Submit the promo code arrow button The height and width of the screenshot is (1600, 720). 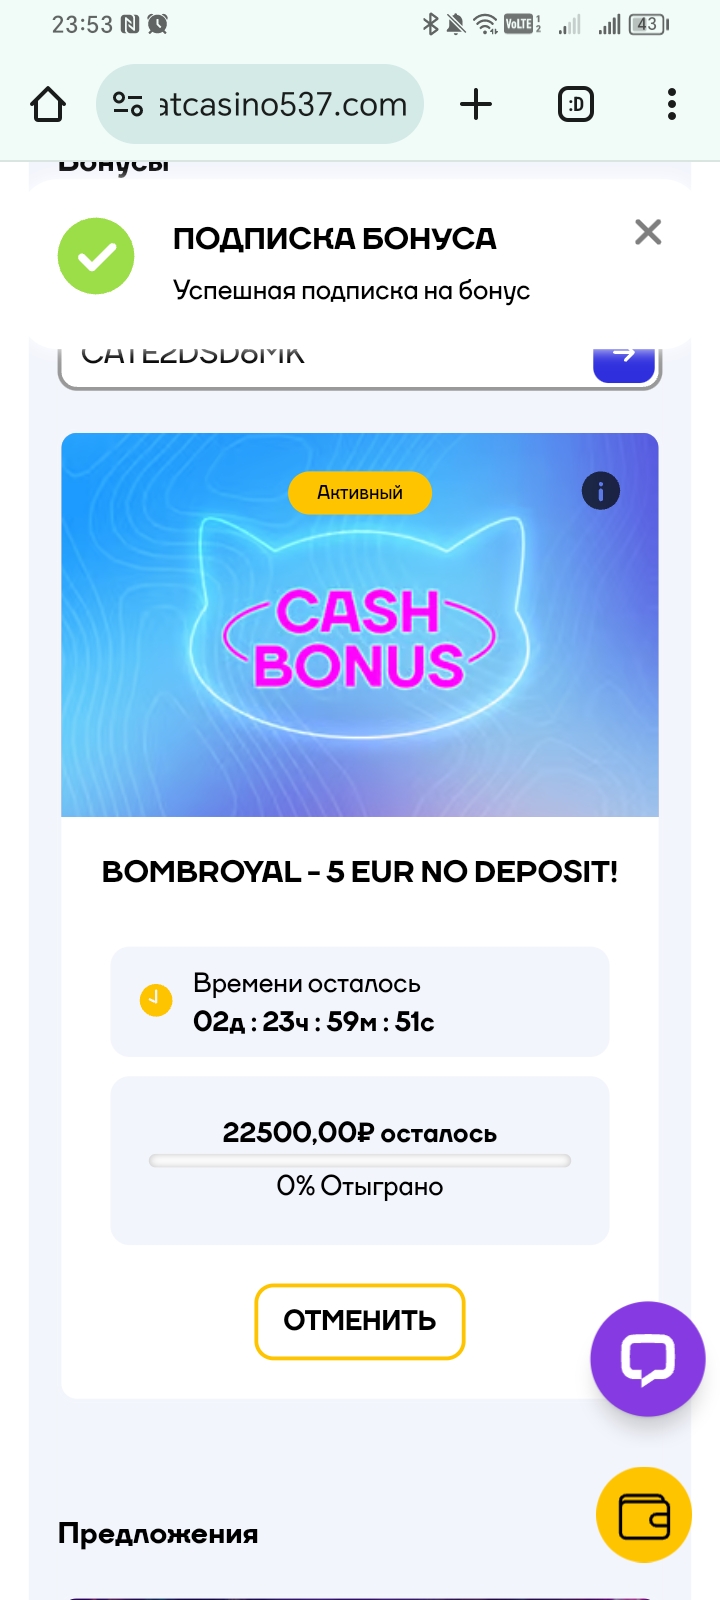(x=624, y=360)
